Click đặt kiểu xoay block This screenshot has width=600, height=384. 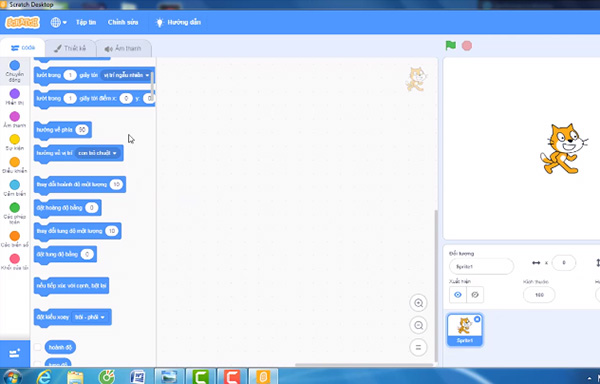click(53, 317)
